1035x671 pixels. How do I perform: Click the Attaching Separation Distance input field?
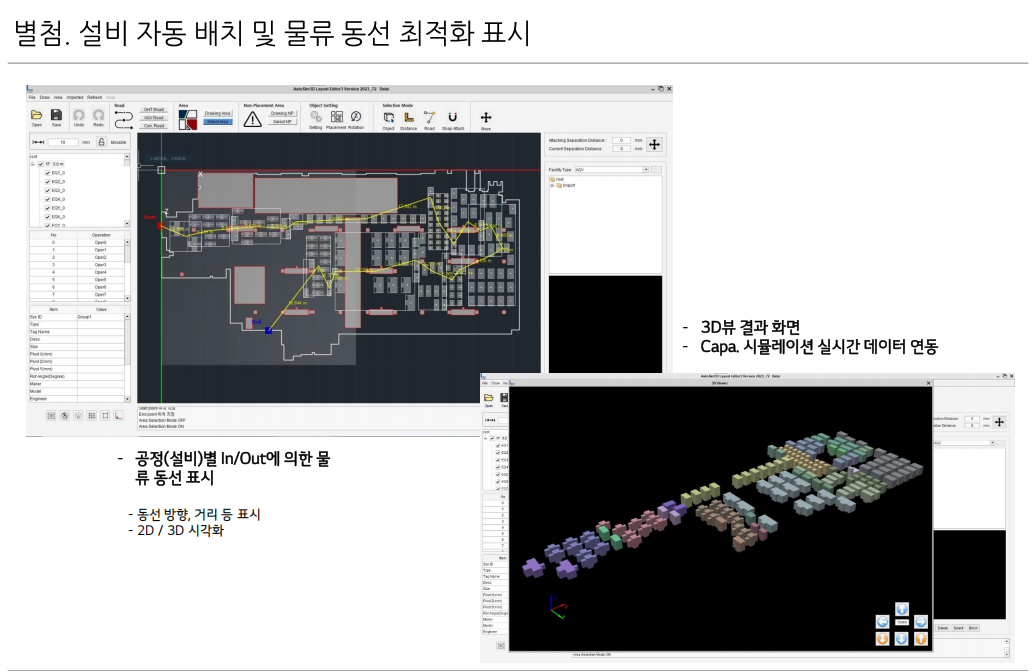[x=623, y=141]
